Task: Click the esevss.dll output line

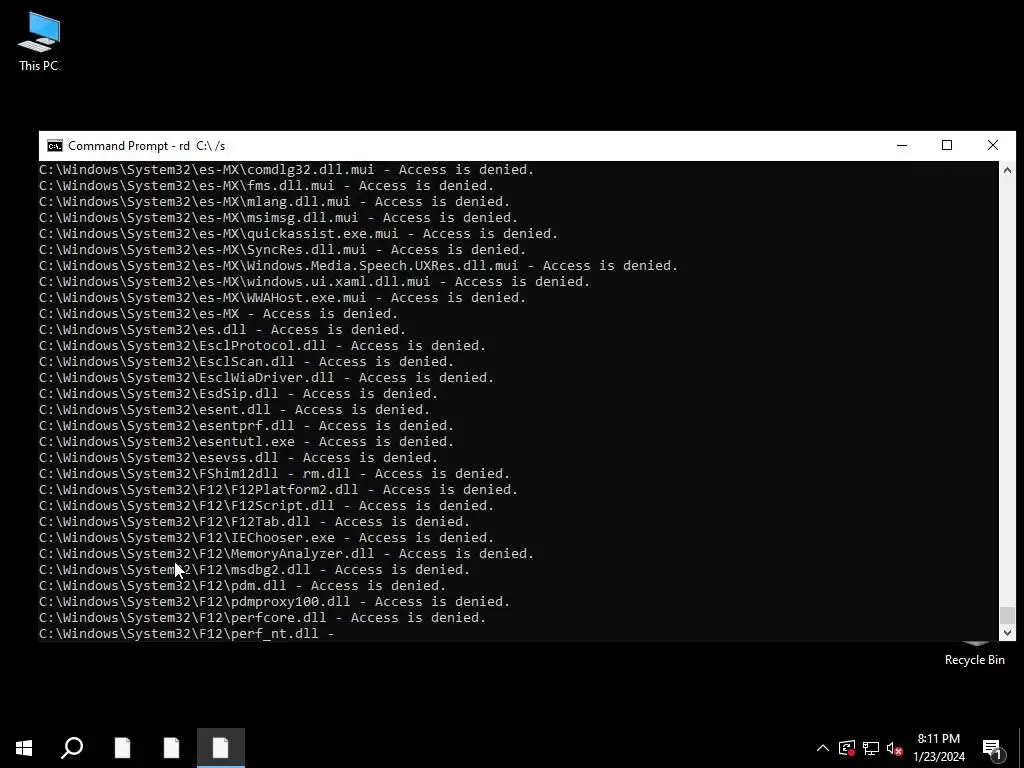Action: 238,458
